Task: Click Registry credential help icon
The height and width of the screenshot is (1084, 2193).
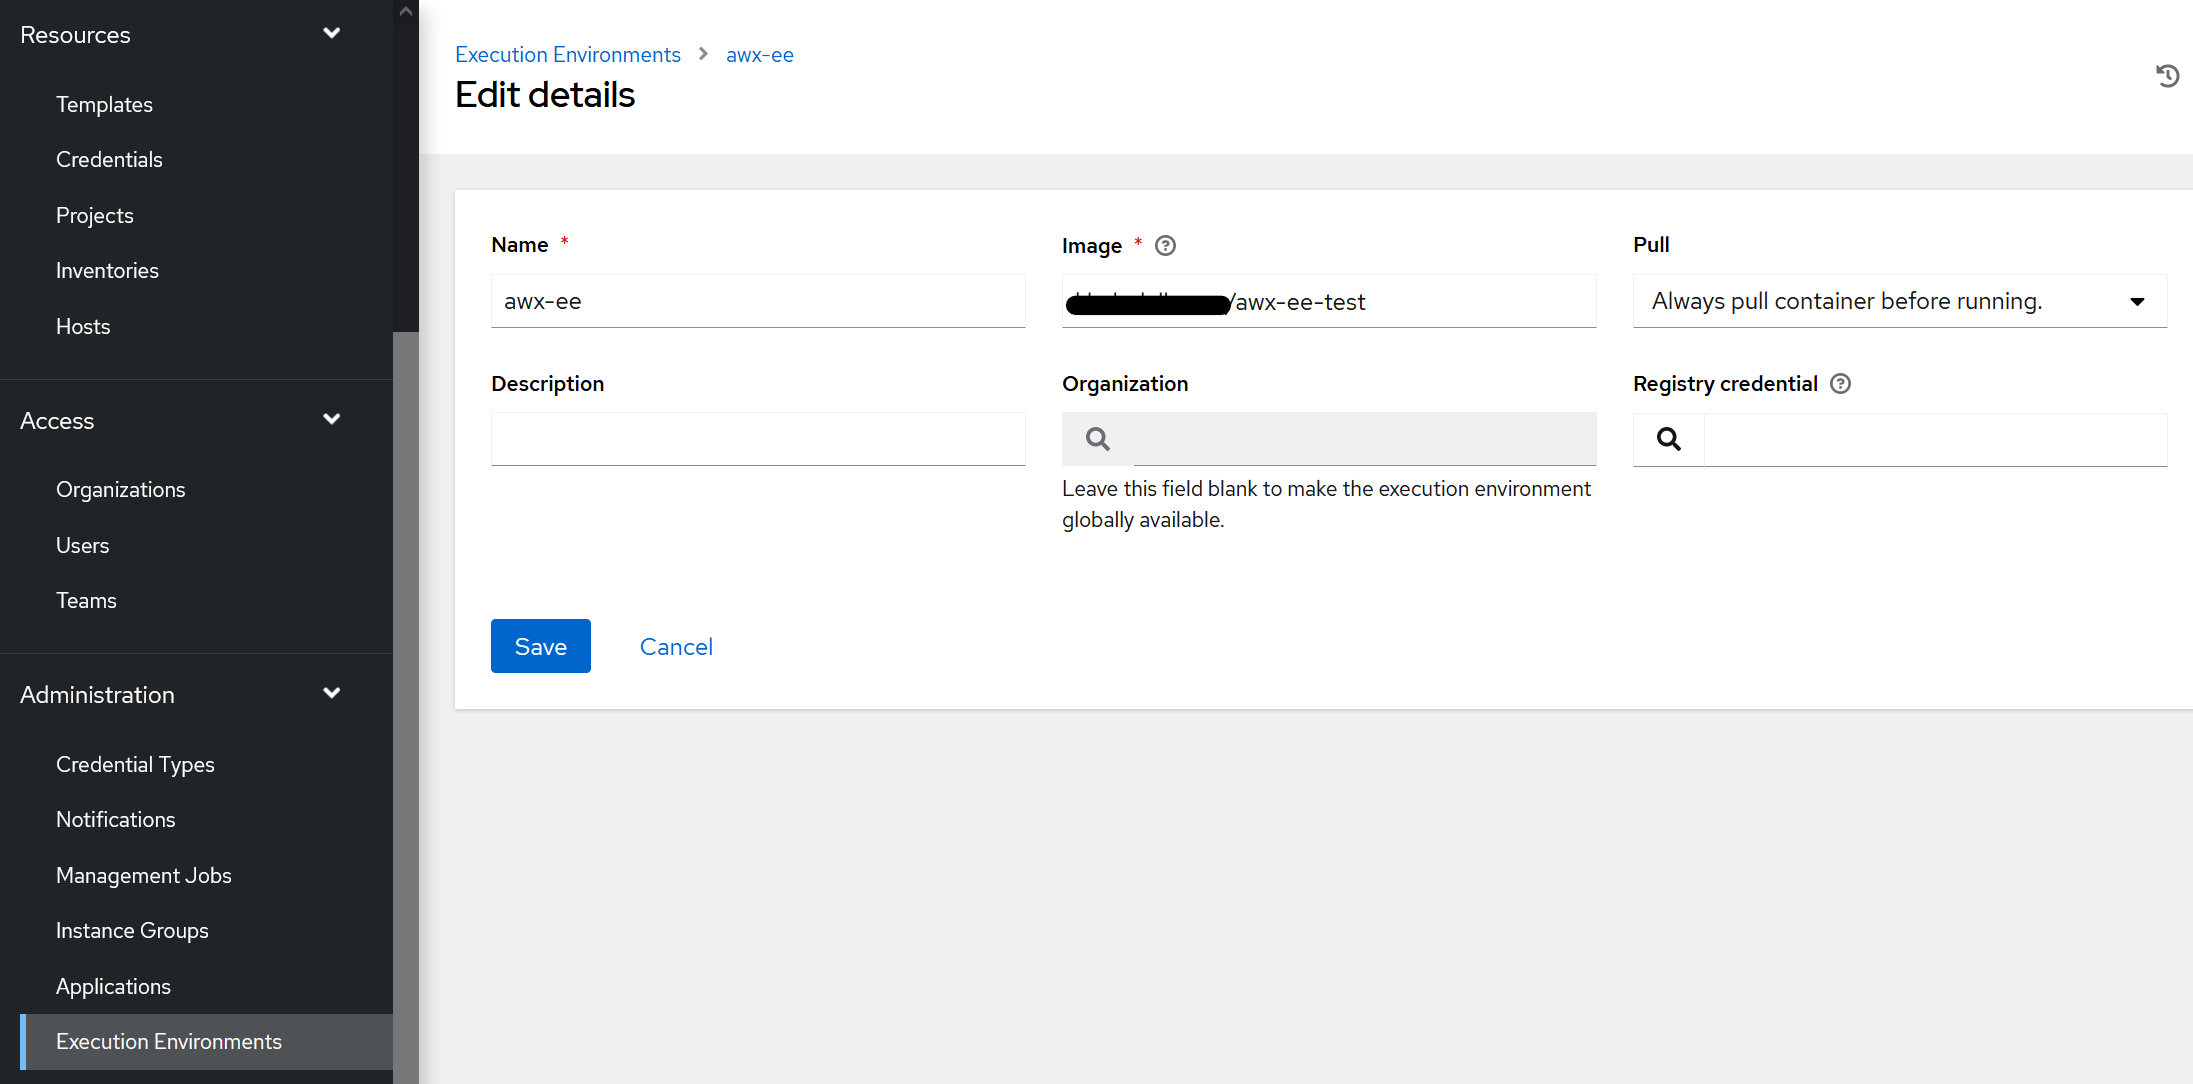Action: (x=1840, y=384)
